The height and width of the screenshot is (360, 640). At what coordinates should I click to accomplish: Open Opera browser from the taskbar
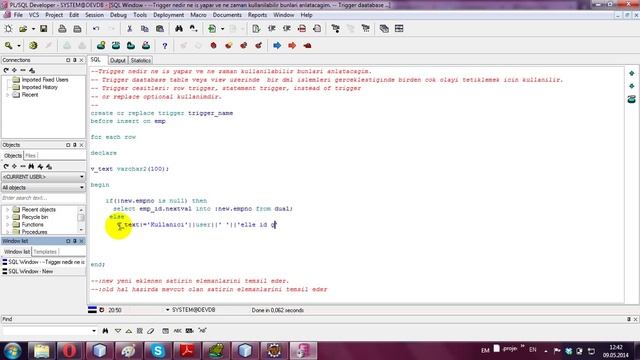click(69, 351)
